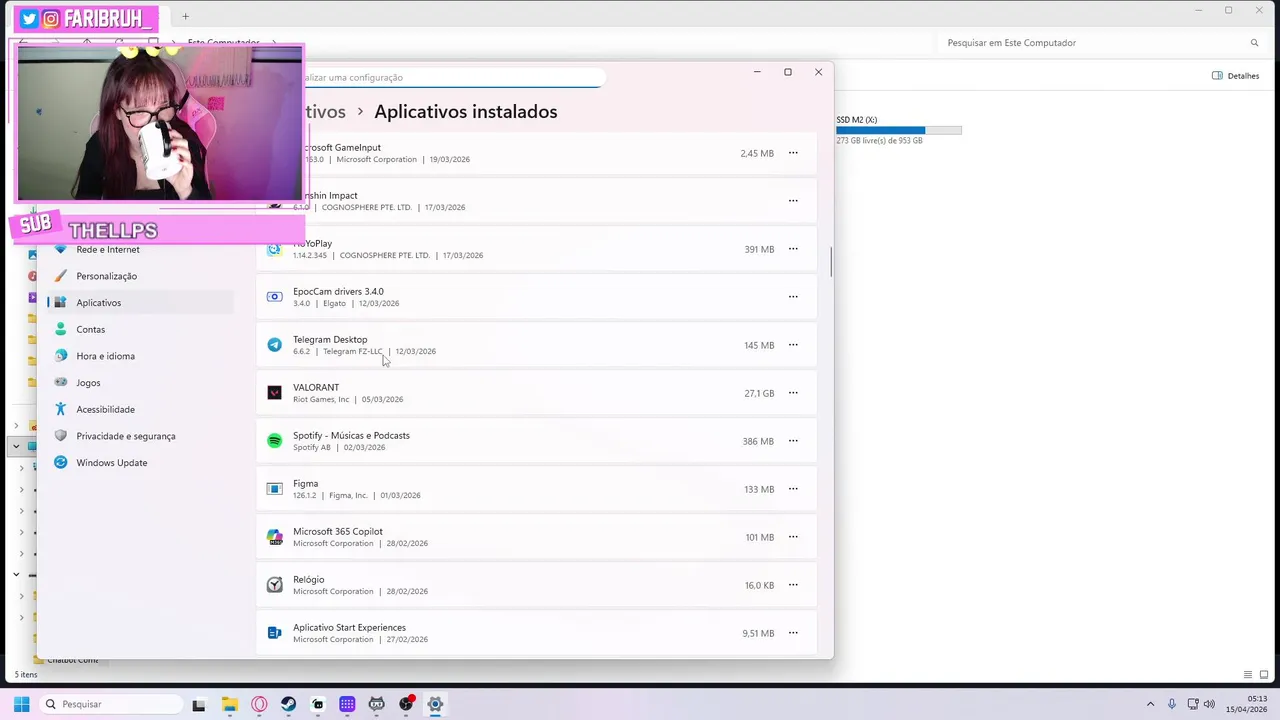Open more options for Telegram Desktop
This screenshot has width=1280, height=720.
tap(793, 345)
